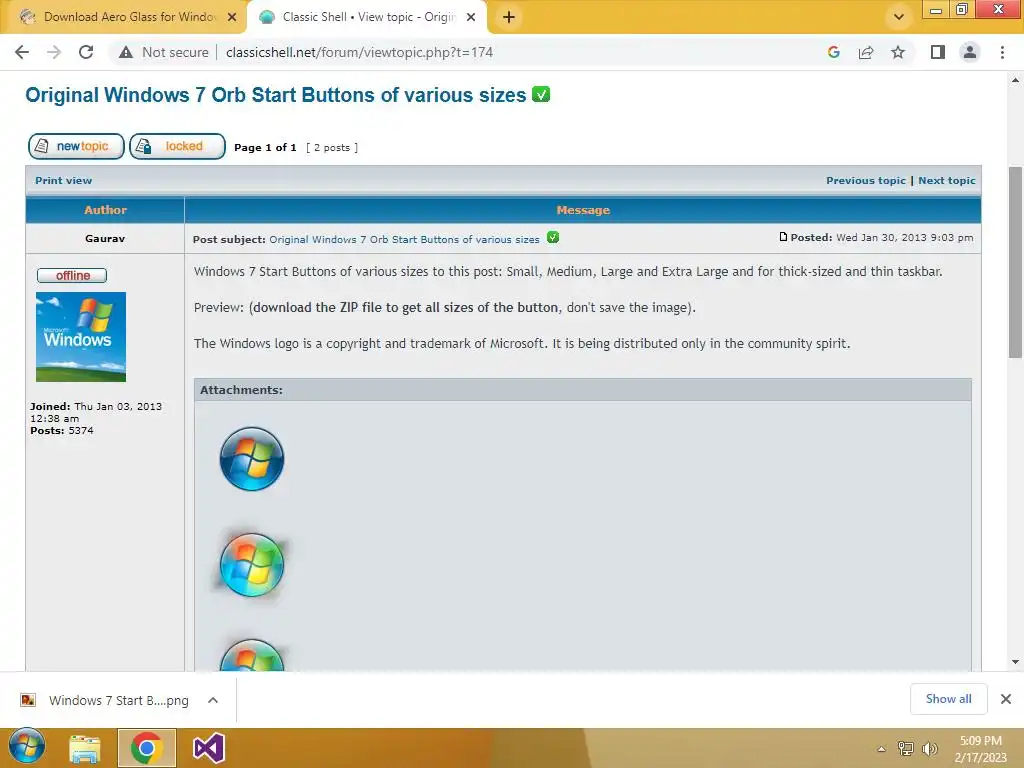Open the tab search dropdown arrow
Screen dimensions: 1024x768
point(899,17)
